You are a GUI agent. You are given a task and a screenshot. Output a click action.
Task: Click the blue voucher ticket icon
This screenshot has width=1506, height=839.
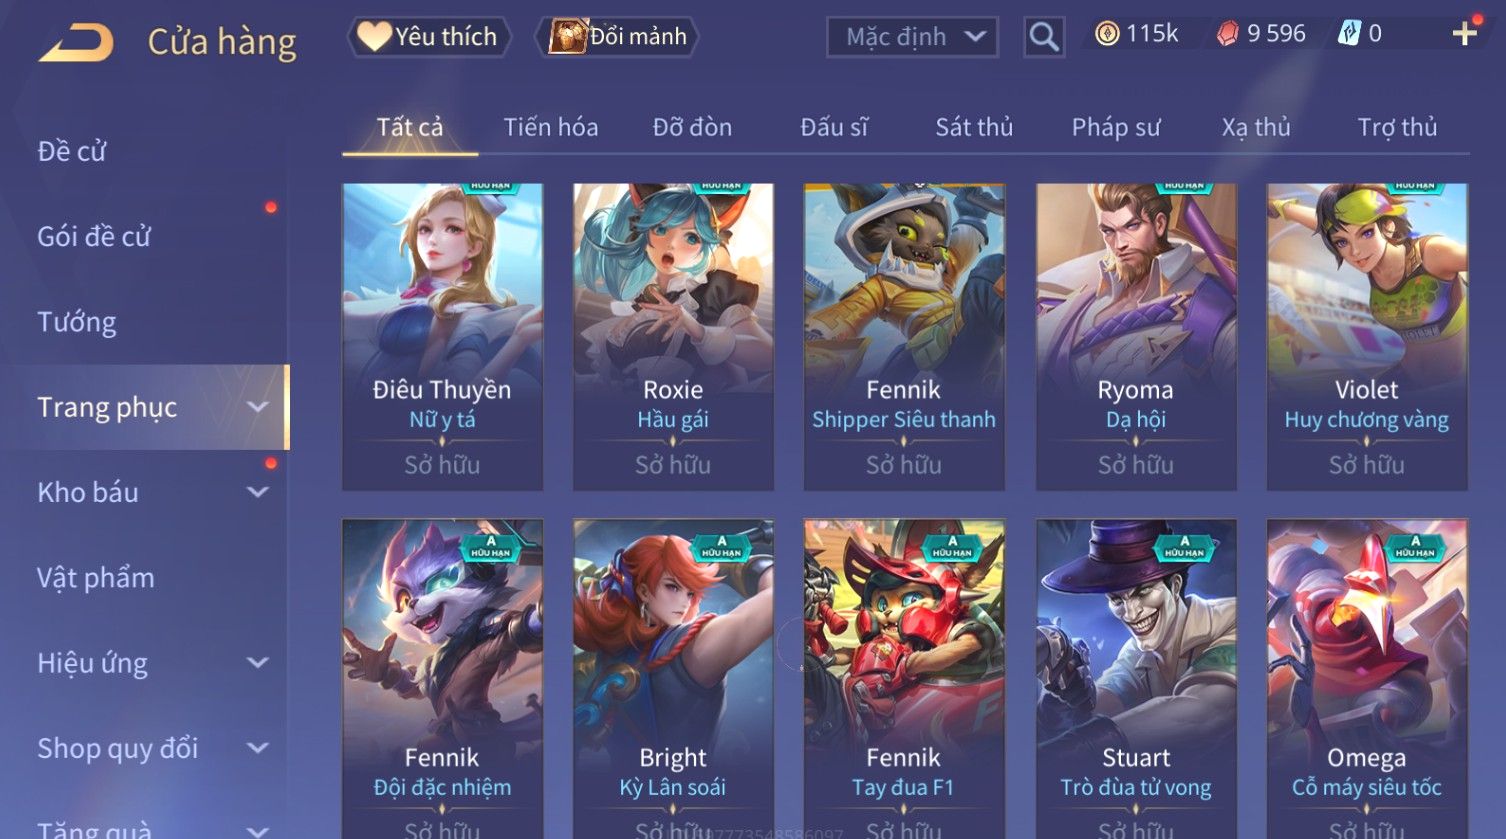[x=1349, y=34]
